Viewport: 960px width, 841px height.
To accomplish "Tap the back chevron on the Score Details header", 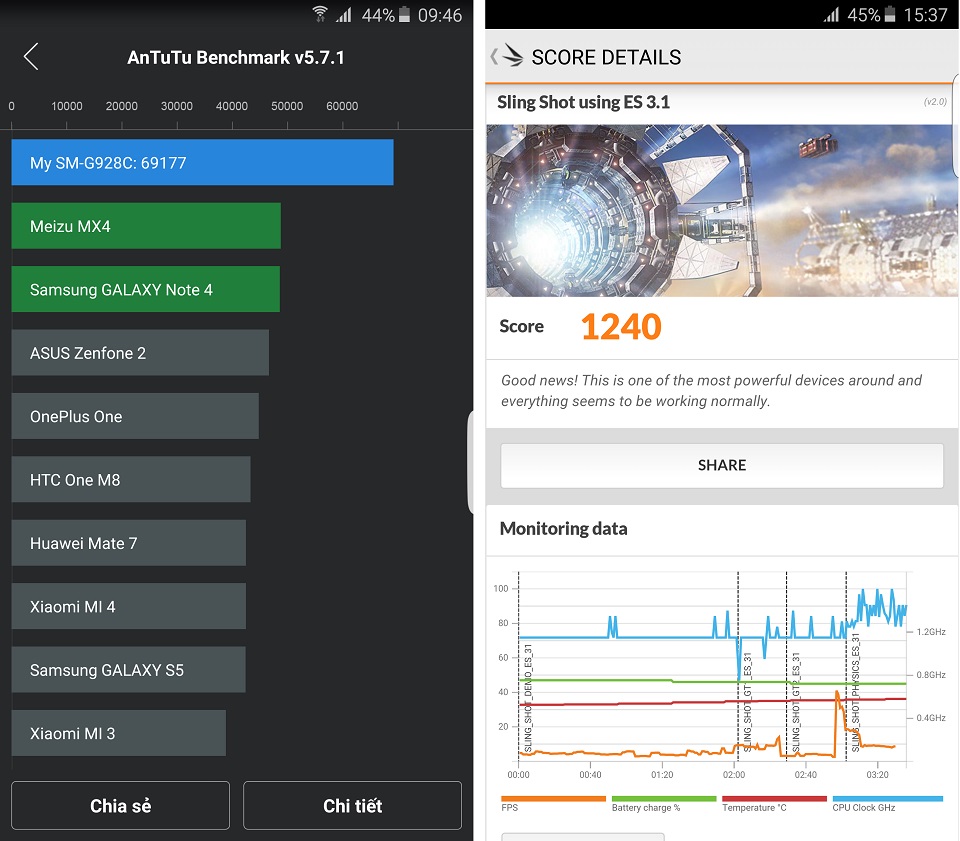I will 492,57.
